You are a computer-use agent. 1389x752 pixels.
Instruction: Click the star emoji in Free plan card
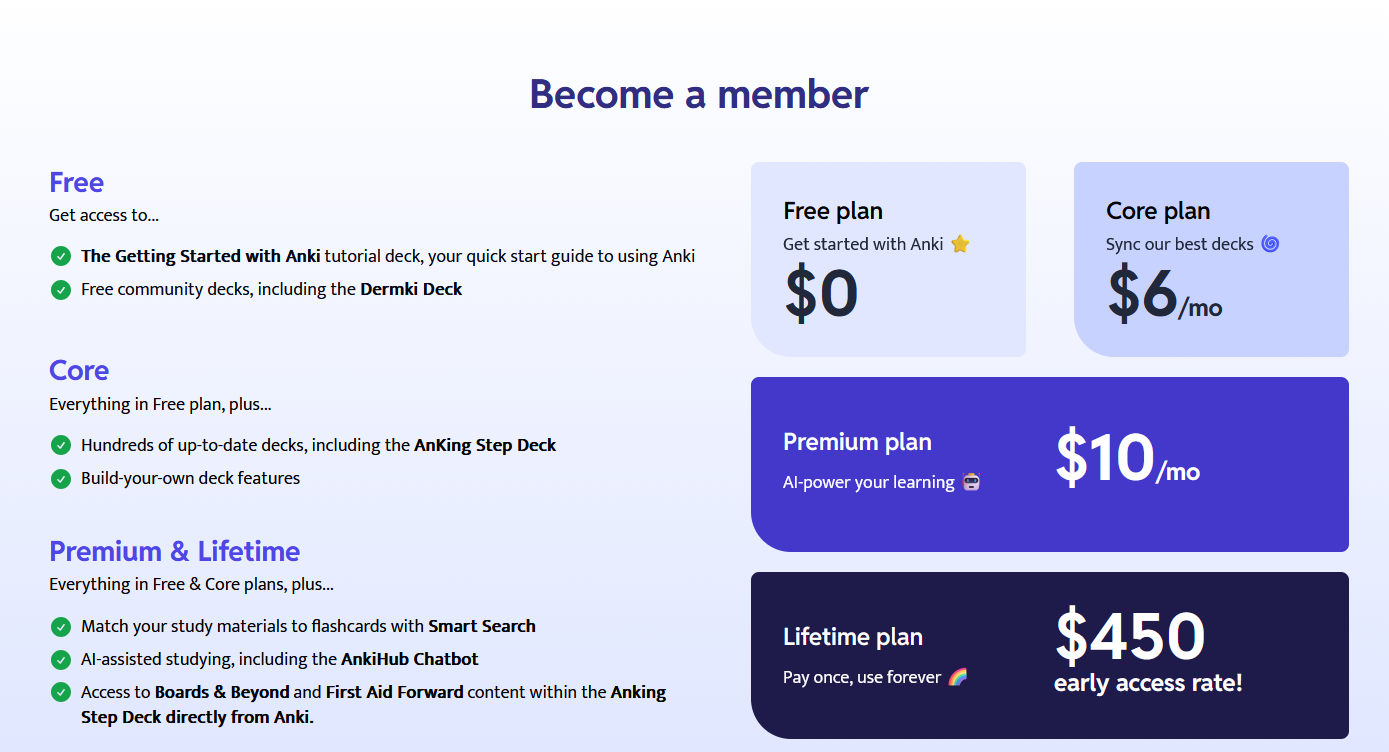click(960, 244)
